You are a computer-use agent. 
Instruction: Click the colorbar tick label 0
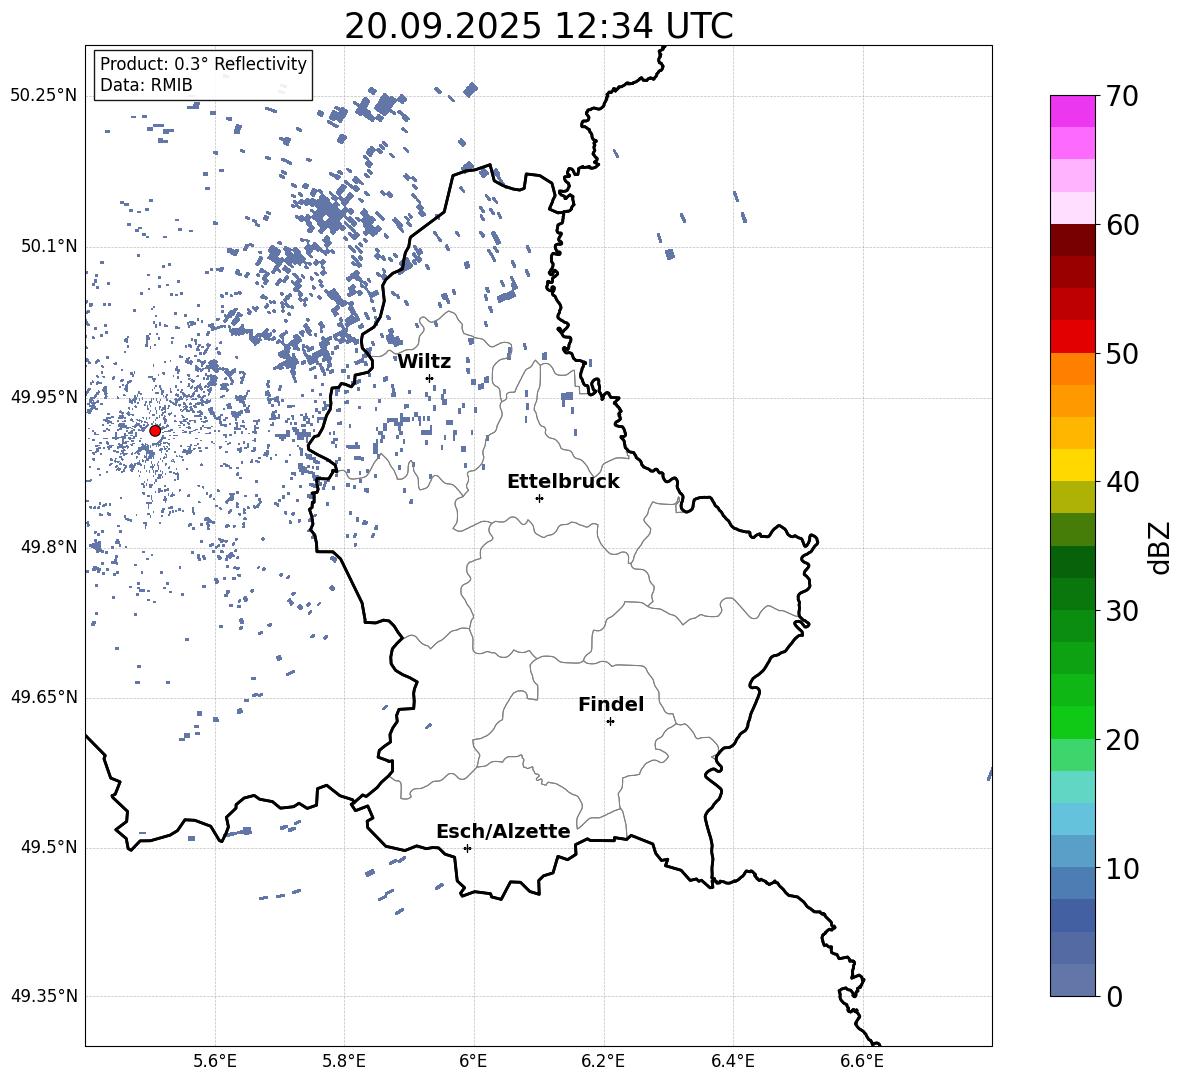click(1114, 997)
